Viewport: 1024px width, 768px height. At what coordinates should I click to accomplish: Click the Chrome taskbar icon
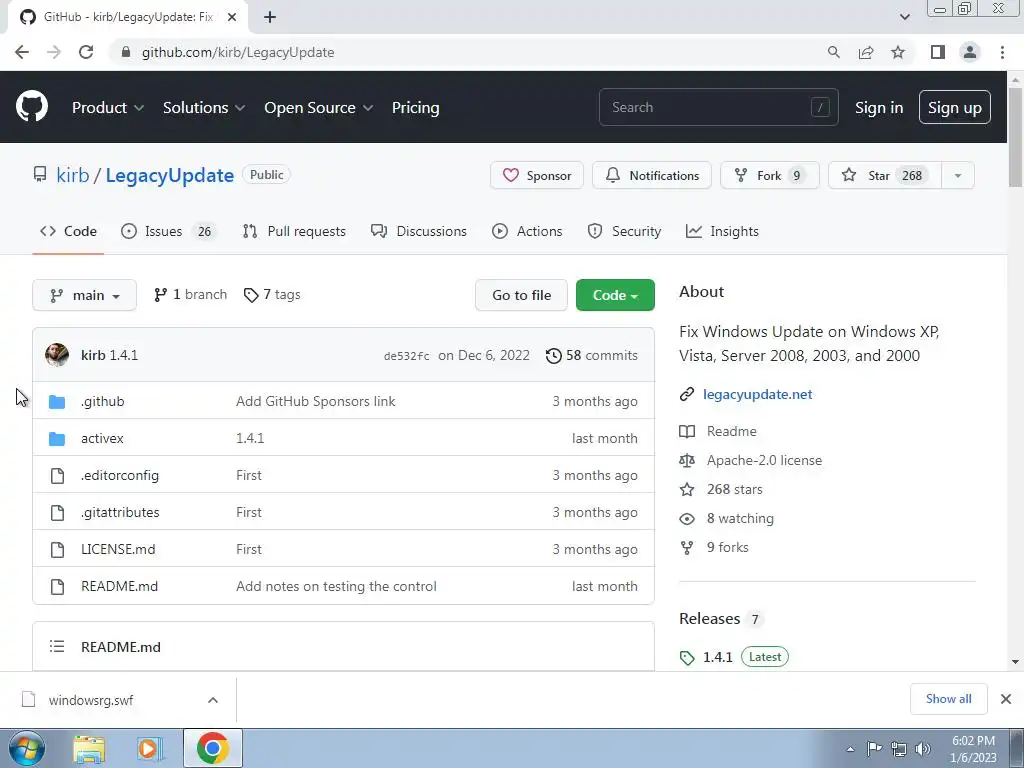click(x=212, y=748)
